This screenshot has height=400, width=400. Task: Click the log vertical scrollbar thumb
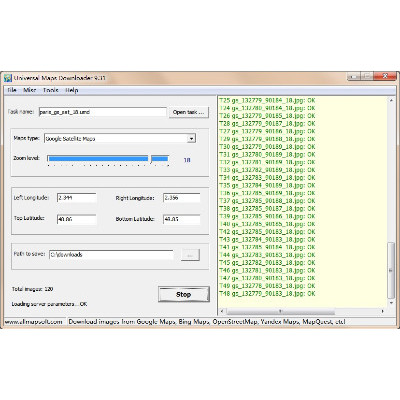point(391,271)
